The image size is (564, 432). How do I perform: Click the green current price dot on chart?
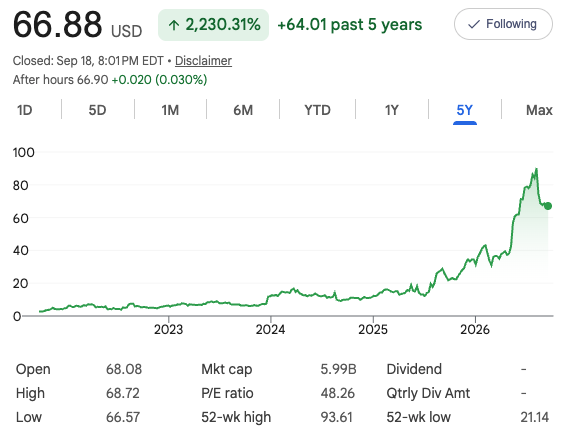[548, 206]
